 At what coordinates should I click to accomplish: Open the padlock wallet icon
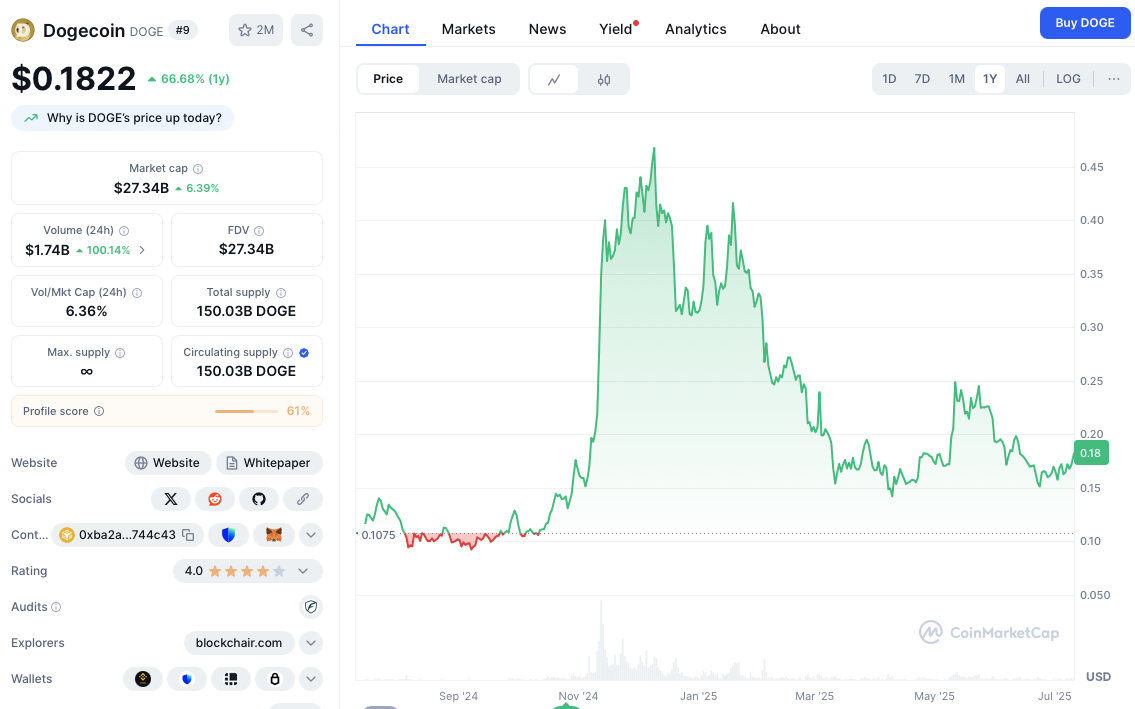click(x=274, y=679)
